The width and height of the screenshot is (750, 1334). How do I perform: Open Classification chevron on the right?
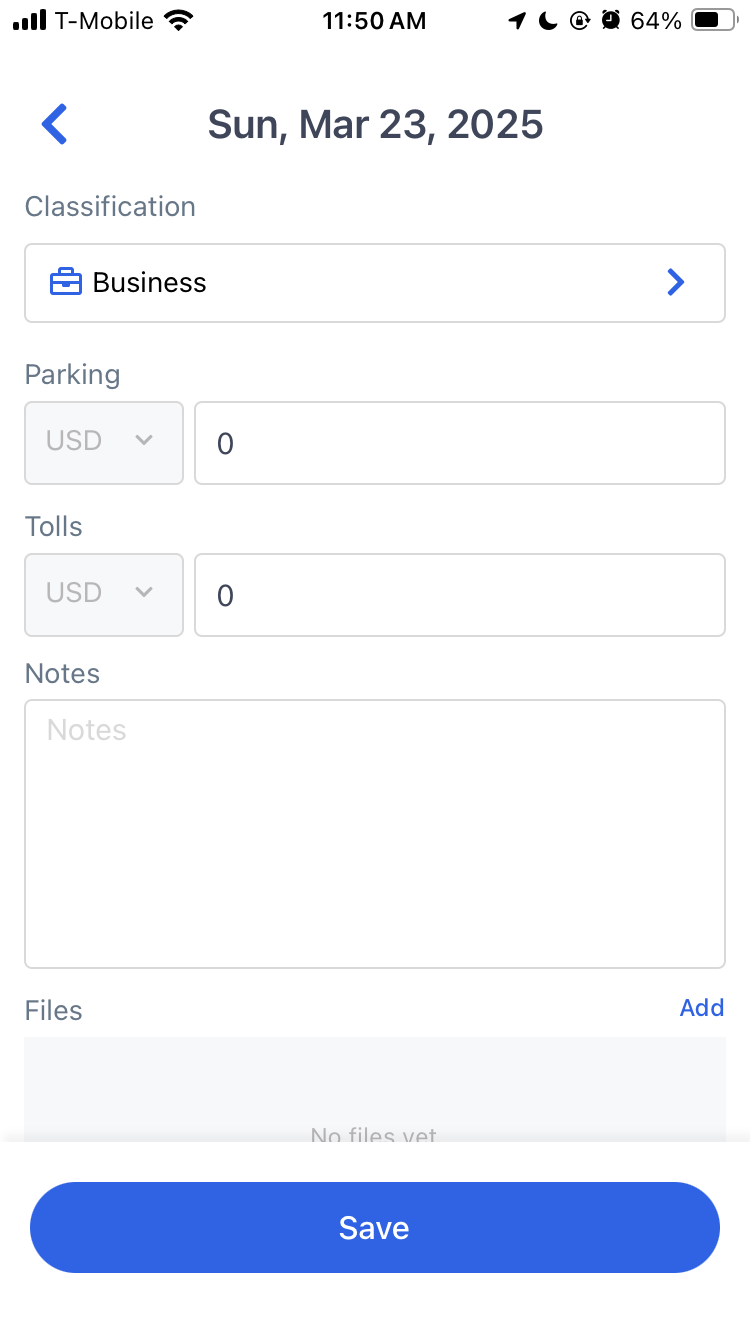coord(676,283)
